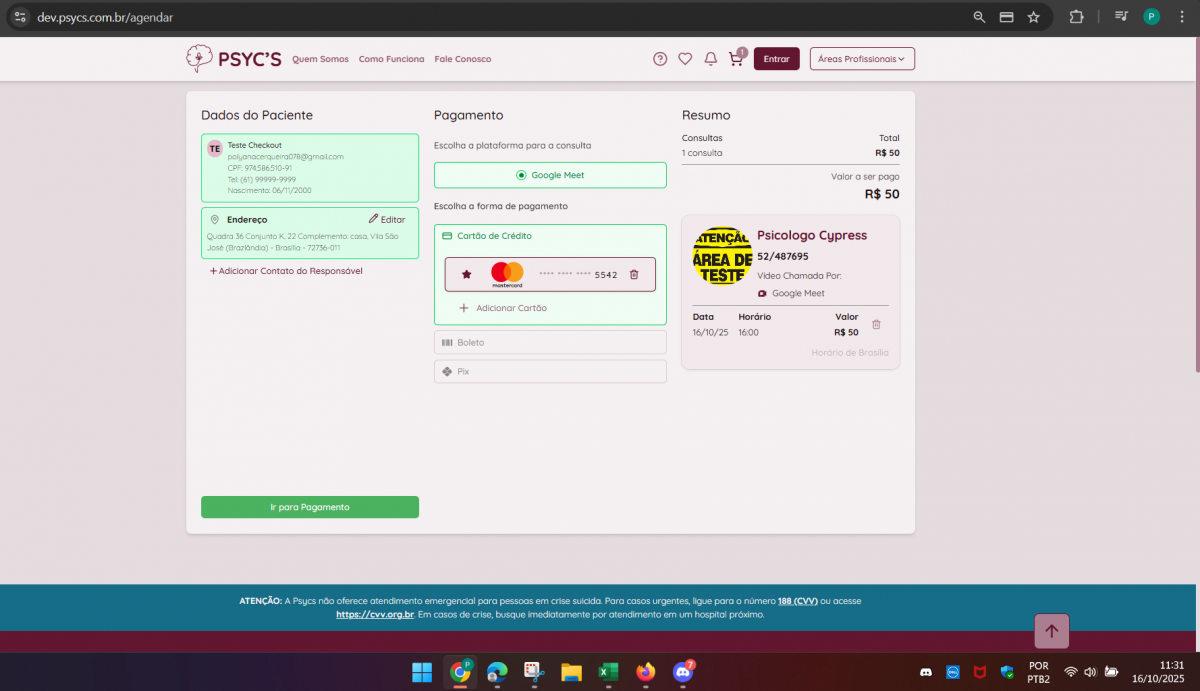
Task: Expand Adicionar Contato do Responsável
Action: click(x=286, y=271)
